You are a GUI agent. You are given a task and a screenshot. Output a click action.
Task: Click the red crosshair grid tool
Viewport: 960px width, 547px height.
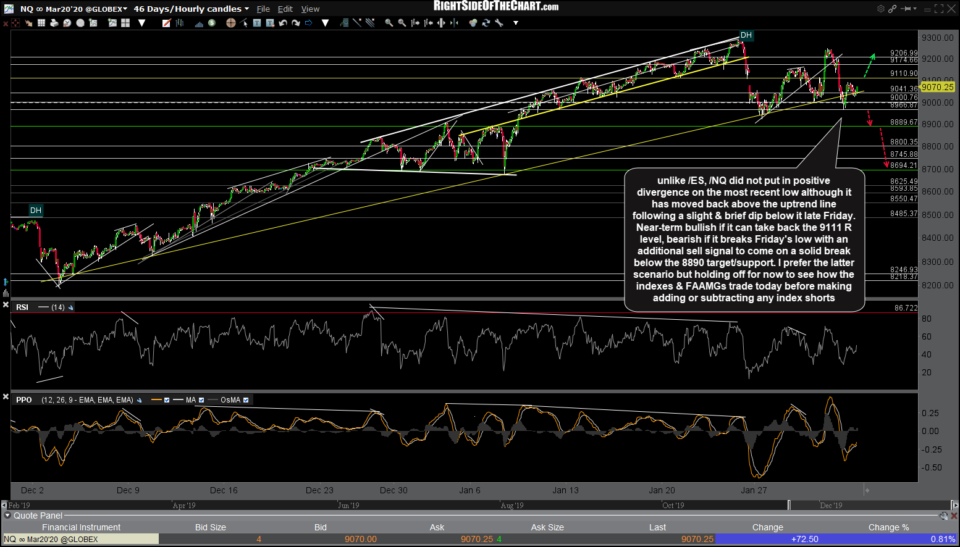(16, 23)
